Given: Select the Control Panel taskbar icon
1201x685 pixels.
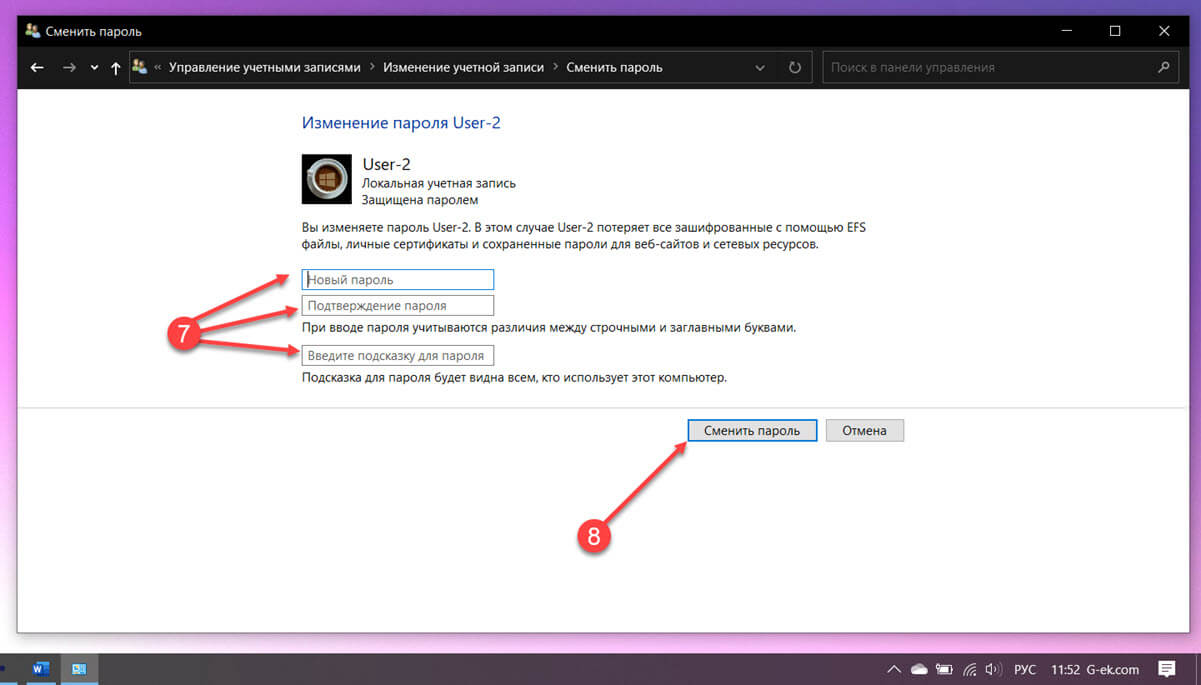Looking at the screenshot, I should 79,669.
